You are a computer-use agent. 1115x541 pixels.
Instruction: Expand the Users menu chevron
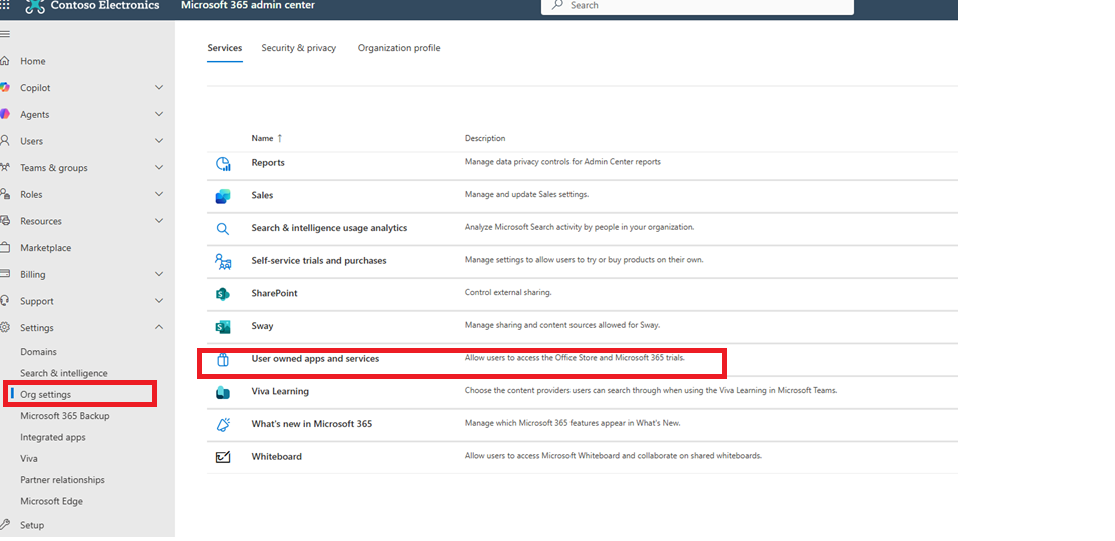tap(159, 141)
